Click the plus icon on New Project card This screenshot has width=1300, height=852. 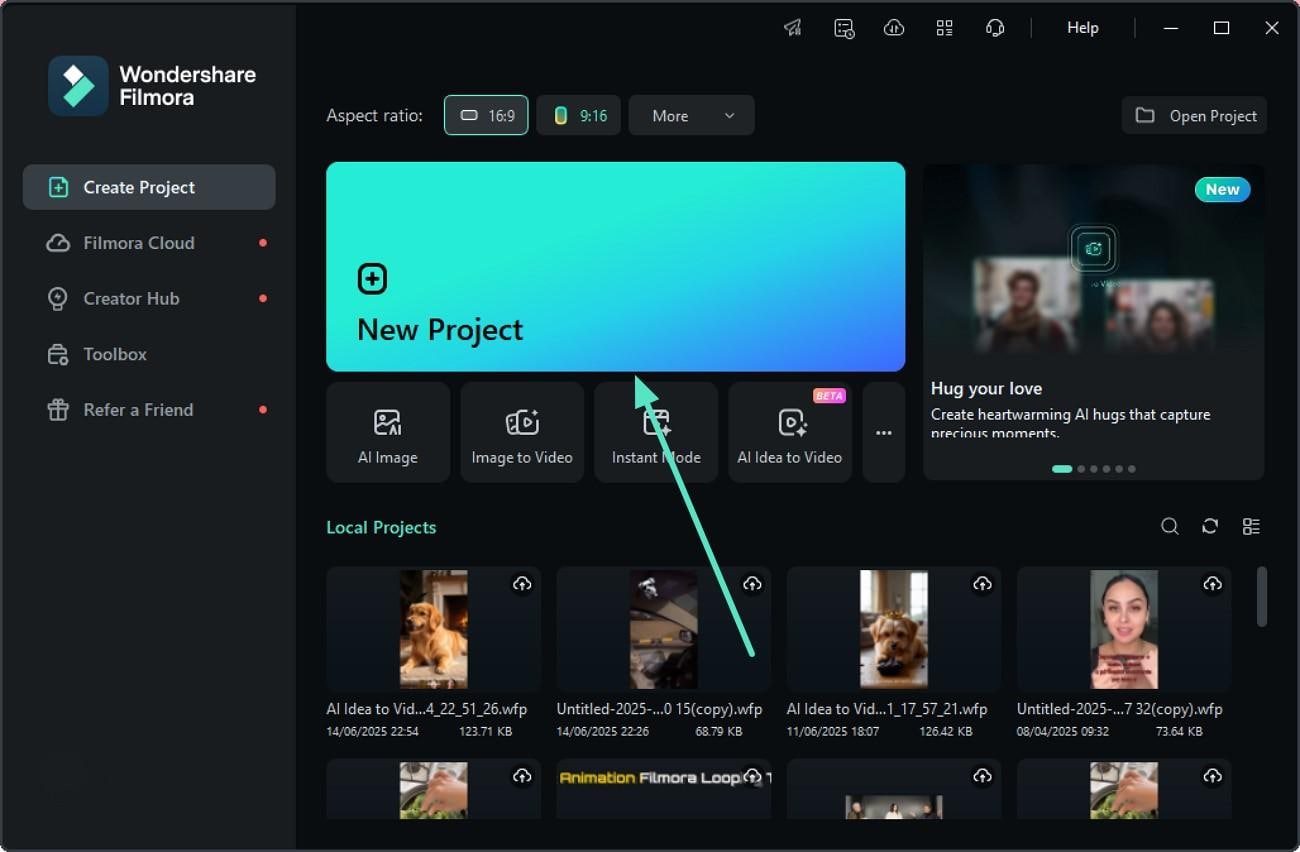pos(372,279)
